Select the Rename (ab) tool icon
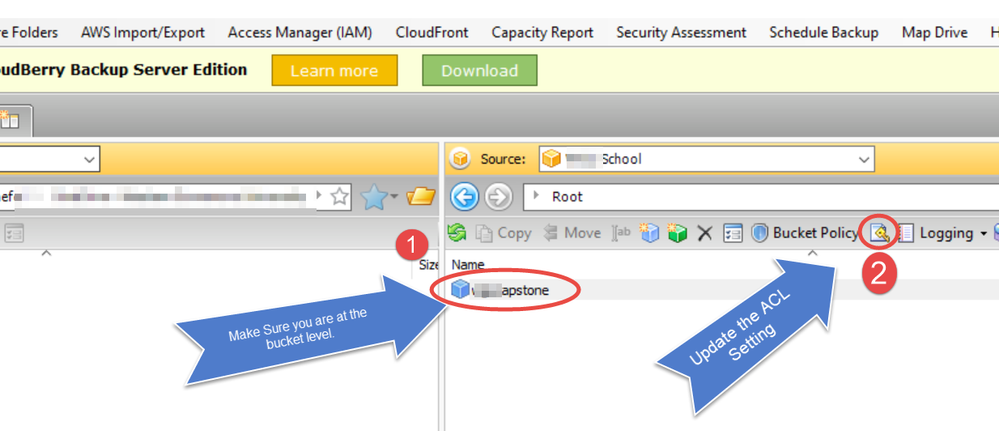The image size is (999, 431). click(621, 233)
